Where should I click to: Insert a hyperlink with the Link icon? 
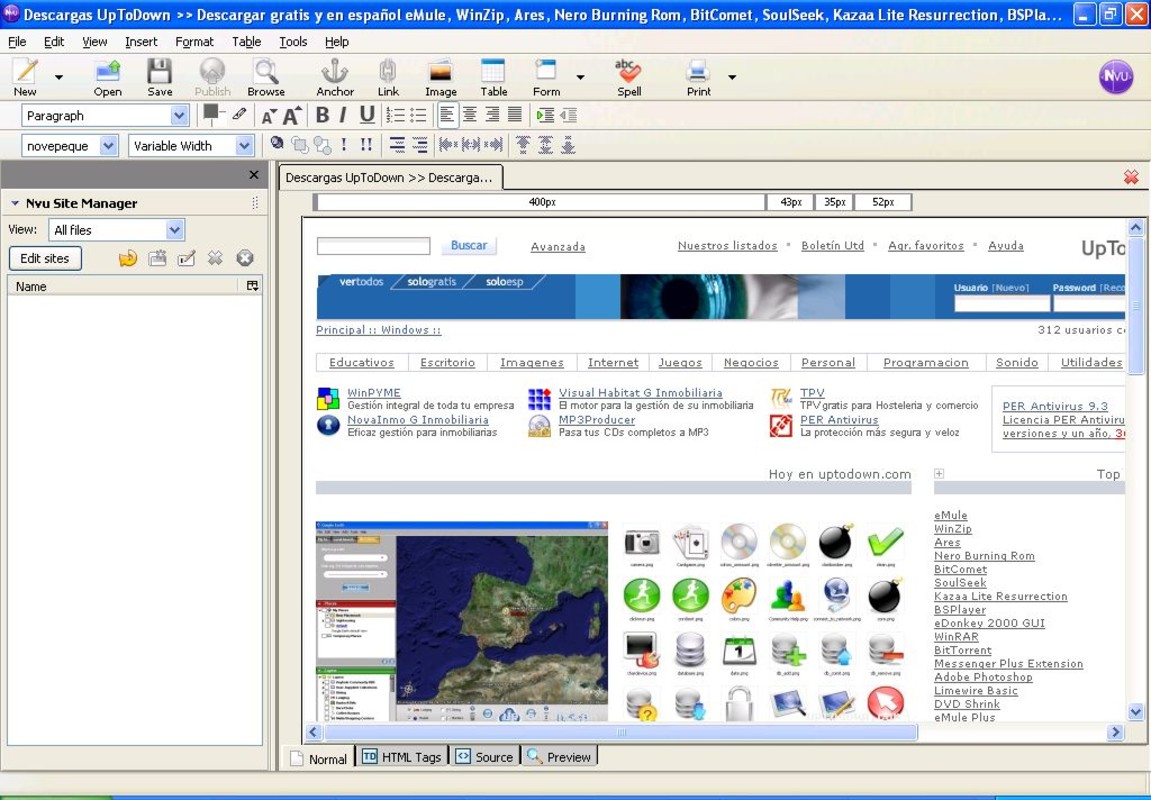click(x=388, y=76)
